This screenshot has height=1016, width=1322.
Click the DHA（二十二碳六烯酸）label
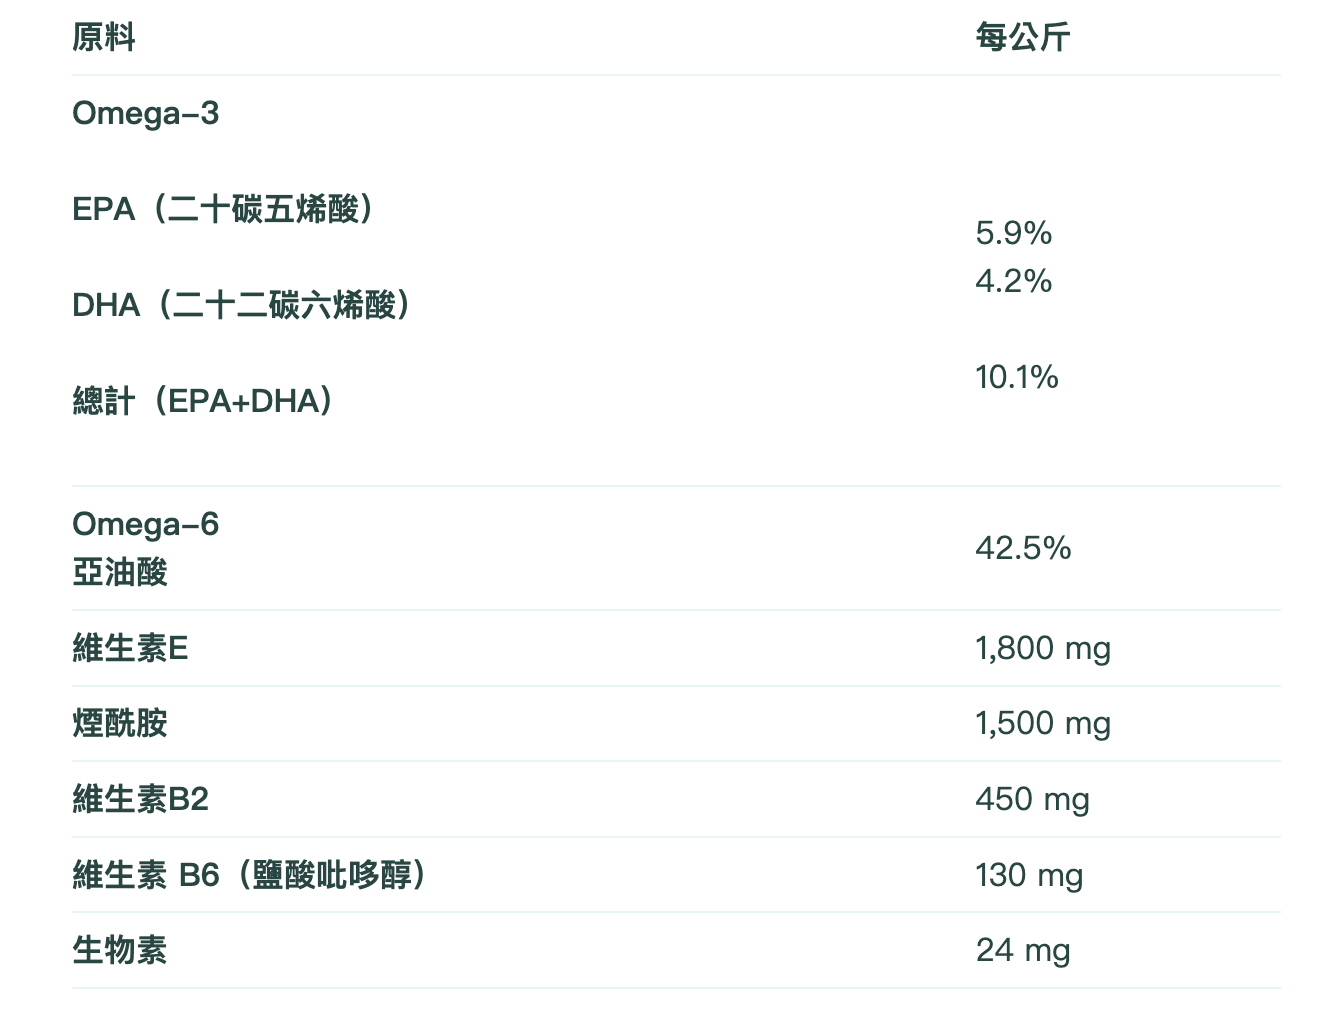242,305
